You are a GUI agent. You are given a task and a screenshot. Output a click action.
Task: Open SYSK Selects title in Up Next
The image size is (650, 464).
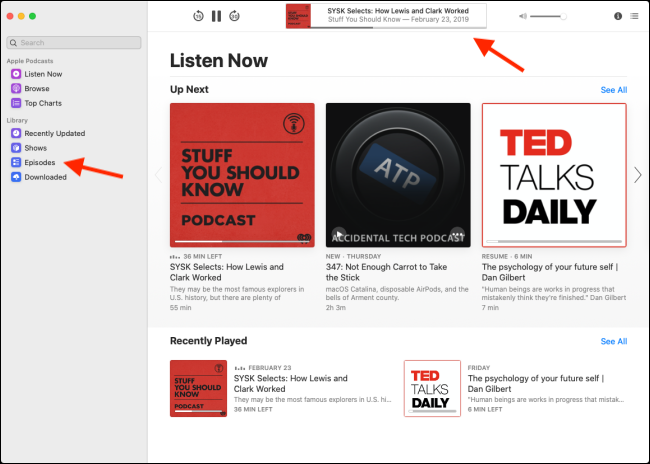click(227, 272)
